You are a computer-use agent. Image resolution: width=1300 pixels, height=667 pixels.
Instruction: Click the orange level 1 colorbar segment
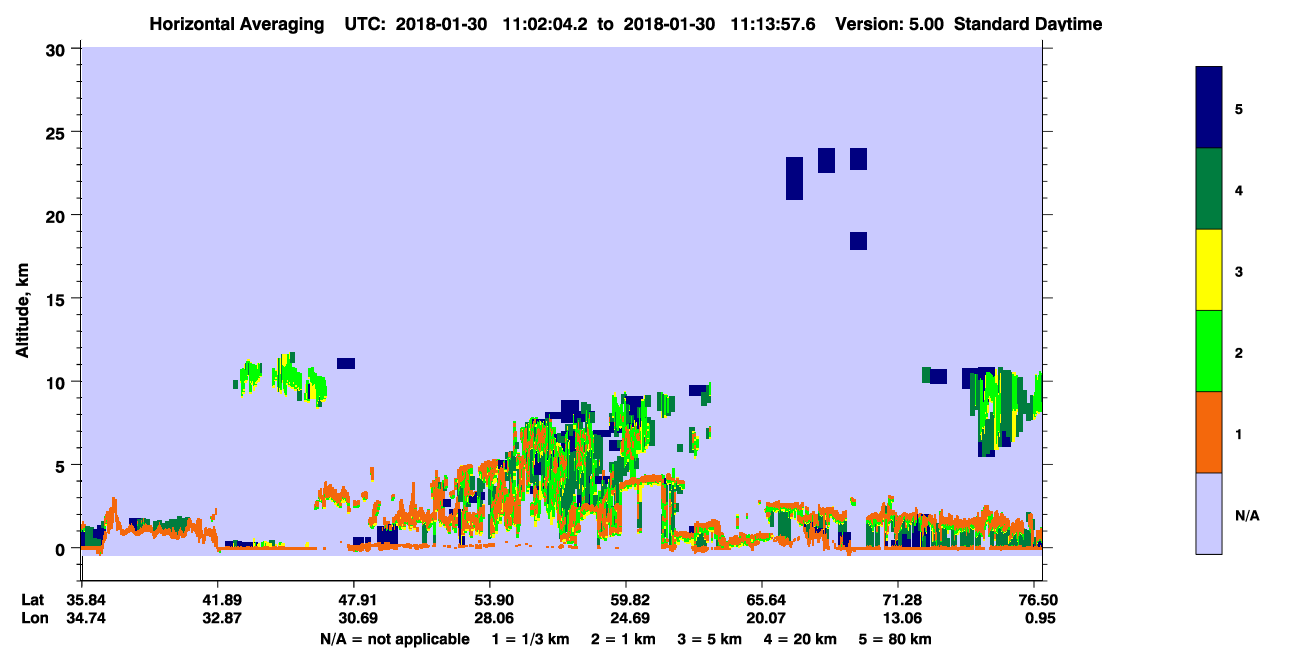click(1209, 432)
